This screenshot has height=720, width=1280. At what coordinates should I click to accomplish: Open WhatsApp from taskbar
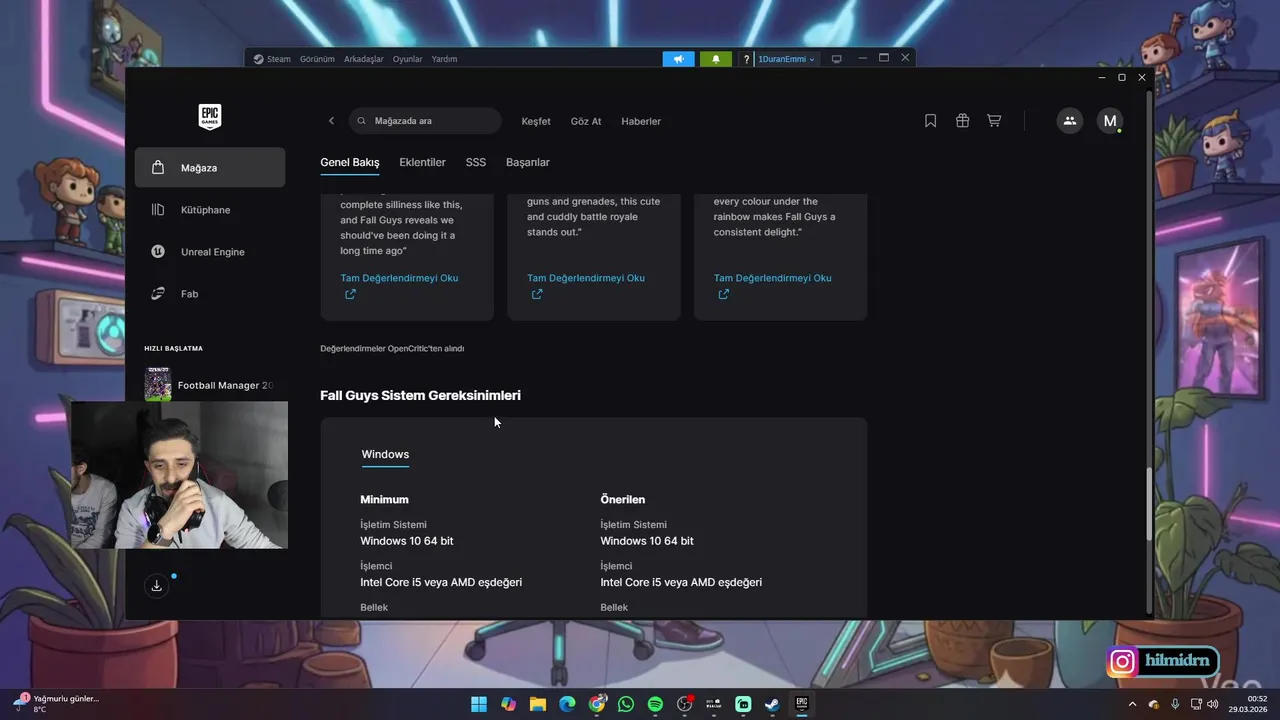(x=626, y=704)
